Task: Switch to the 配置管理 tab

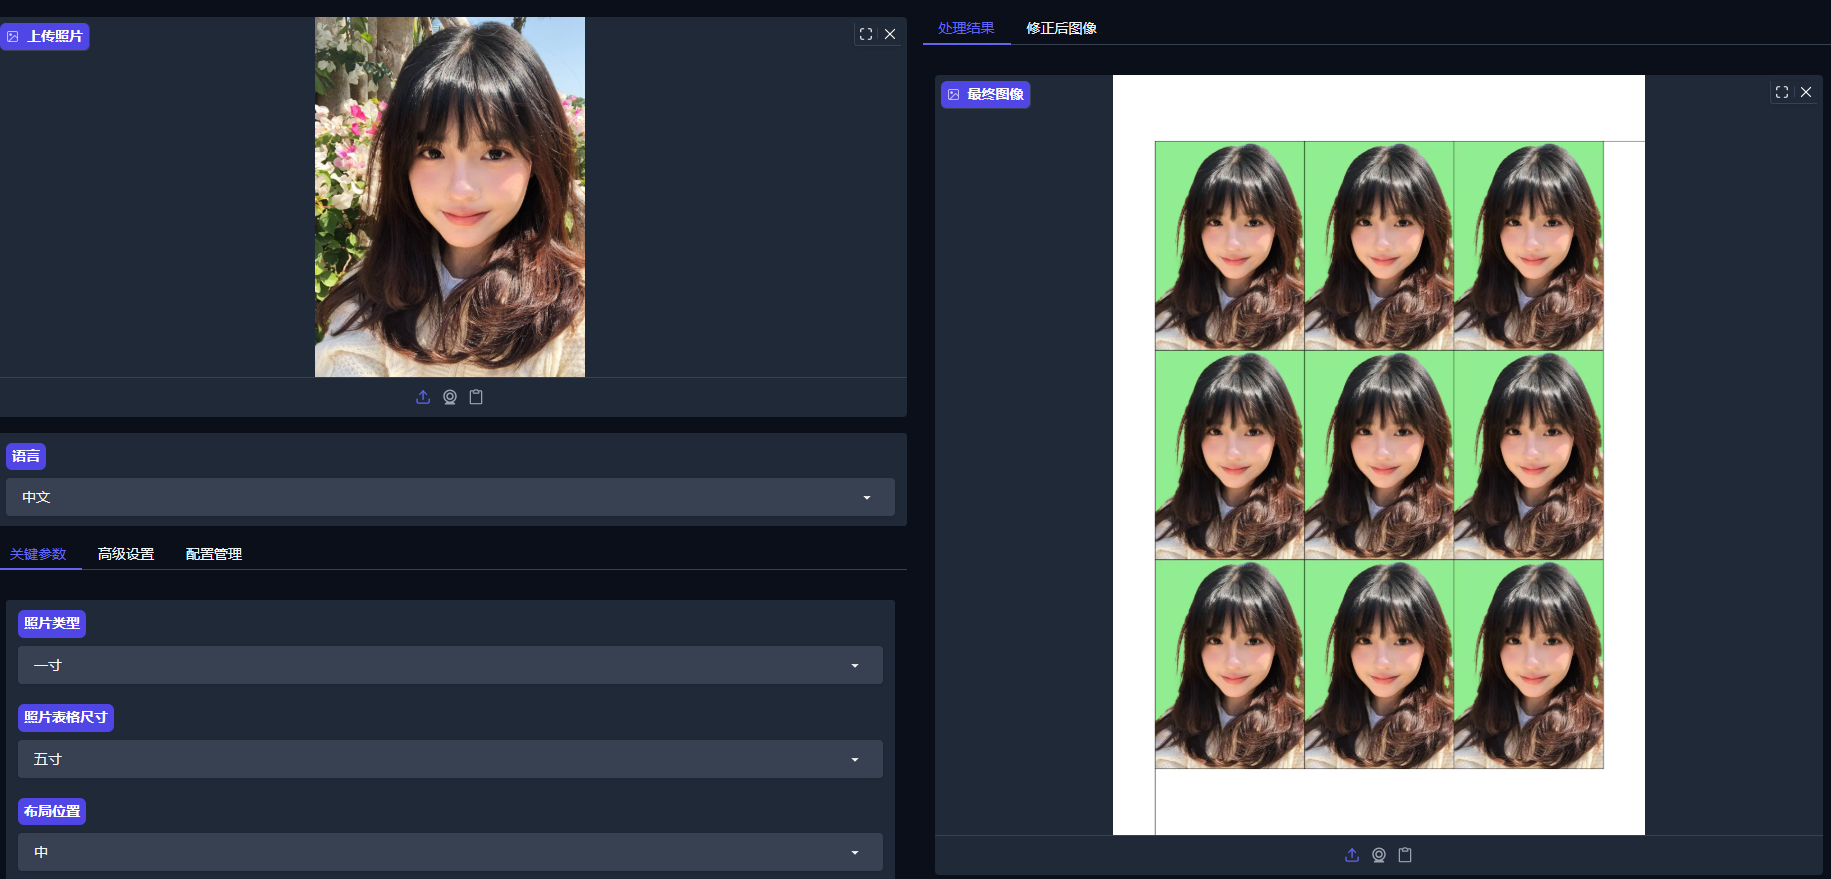Action: point(214,554)
